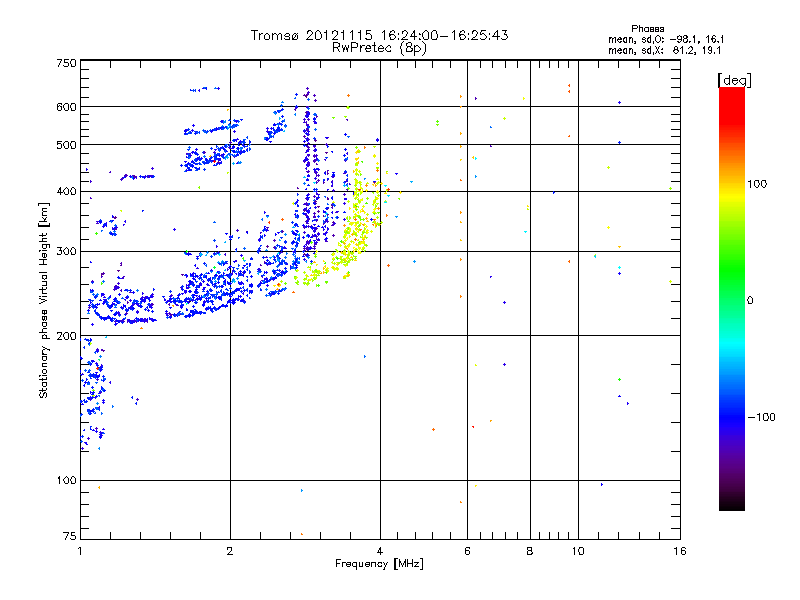
Task: Click the 75 tick label at axis bottom
Action: (x=70, y=536)
